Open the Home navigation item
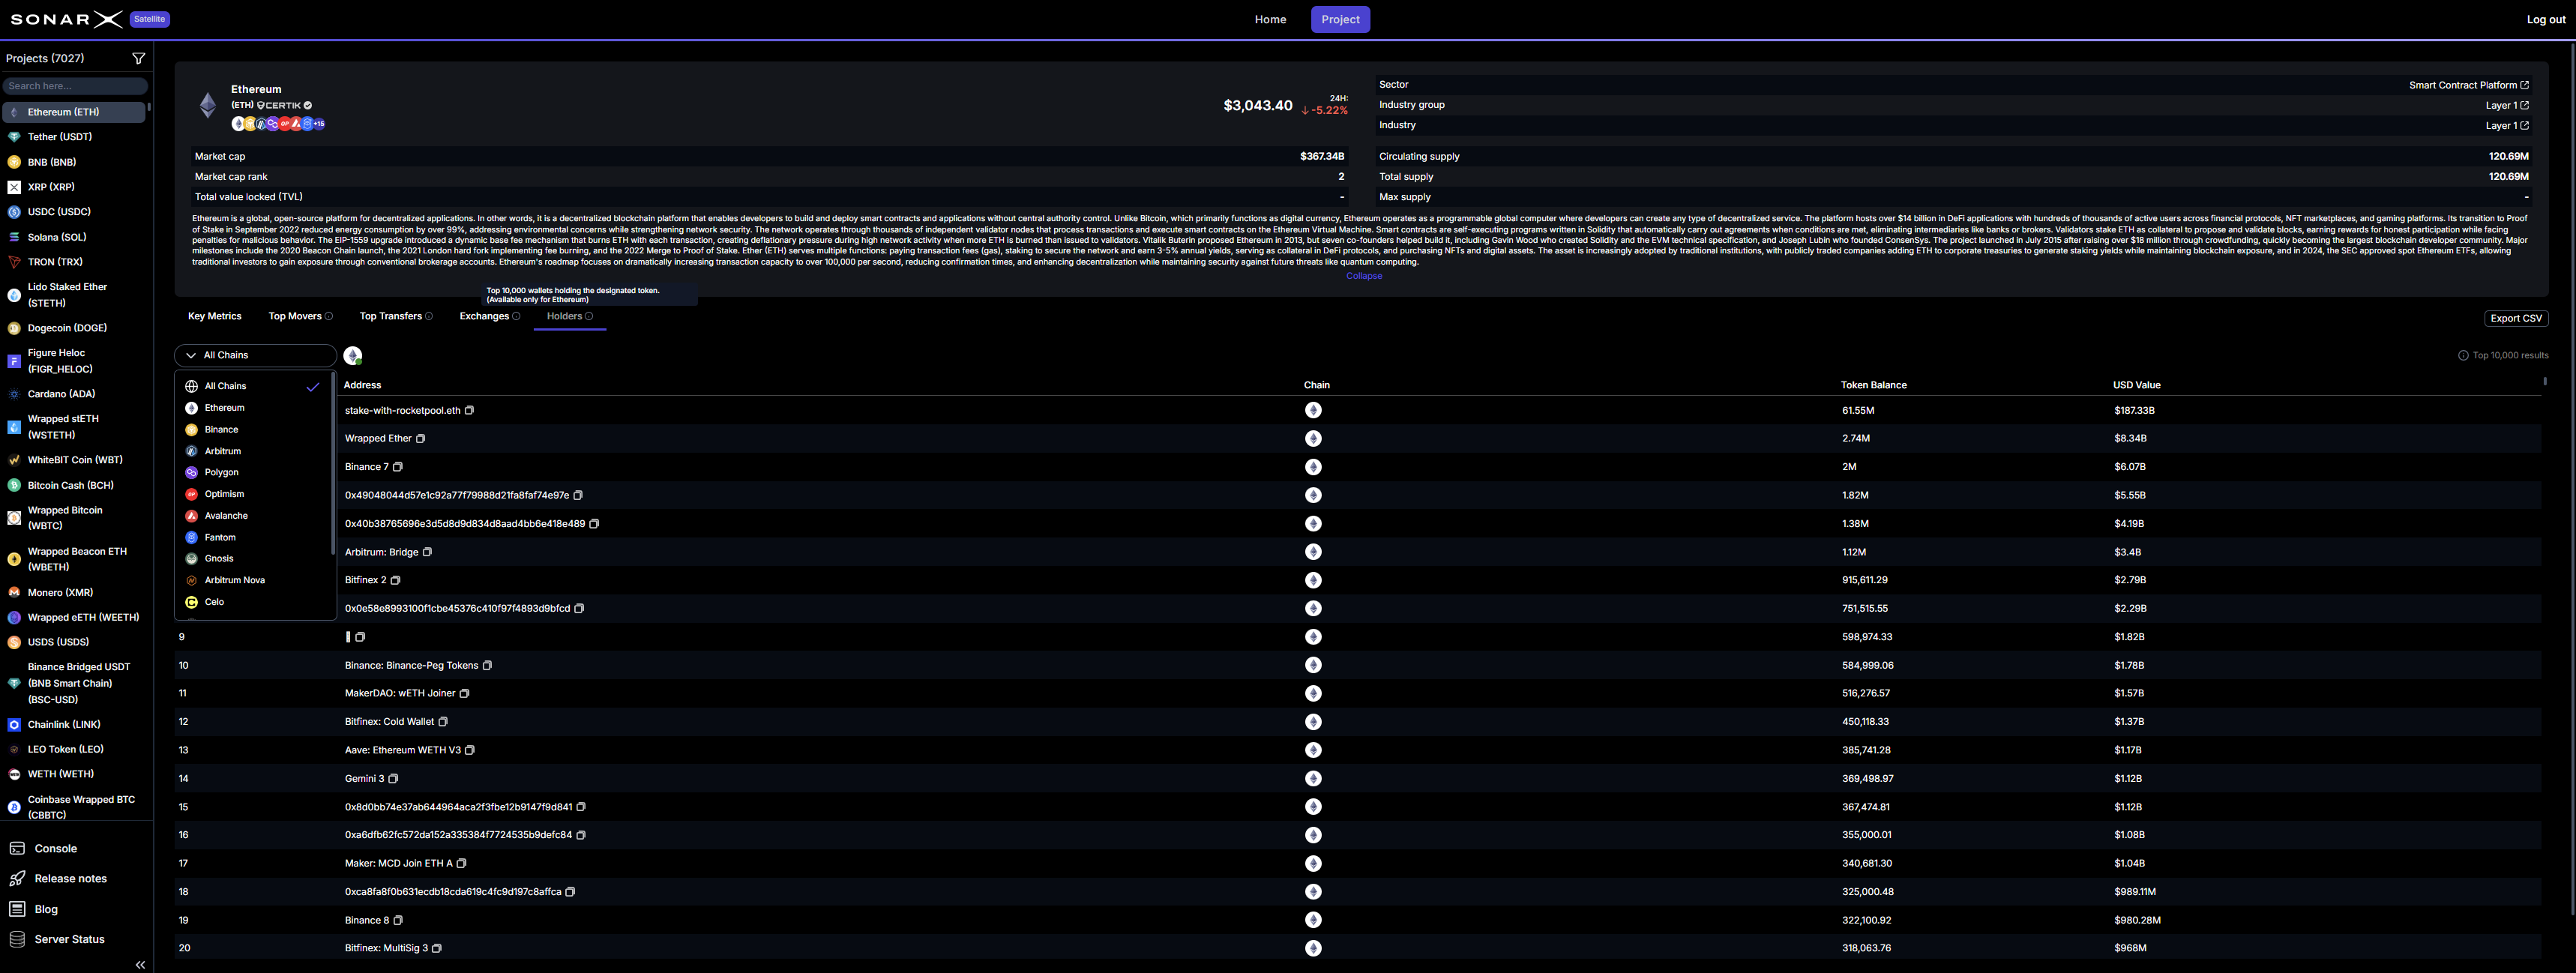Screen dimensions: 2576x973 1270,19
